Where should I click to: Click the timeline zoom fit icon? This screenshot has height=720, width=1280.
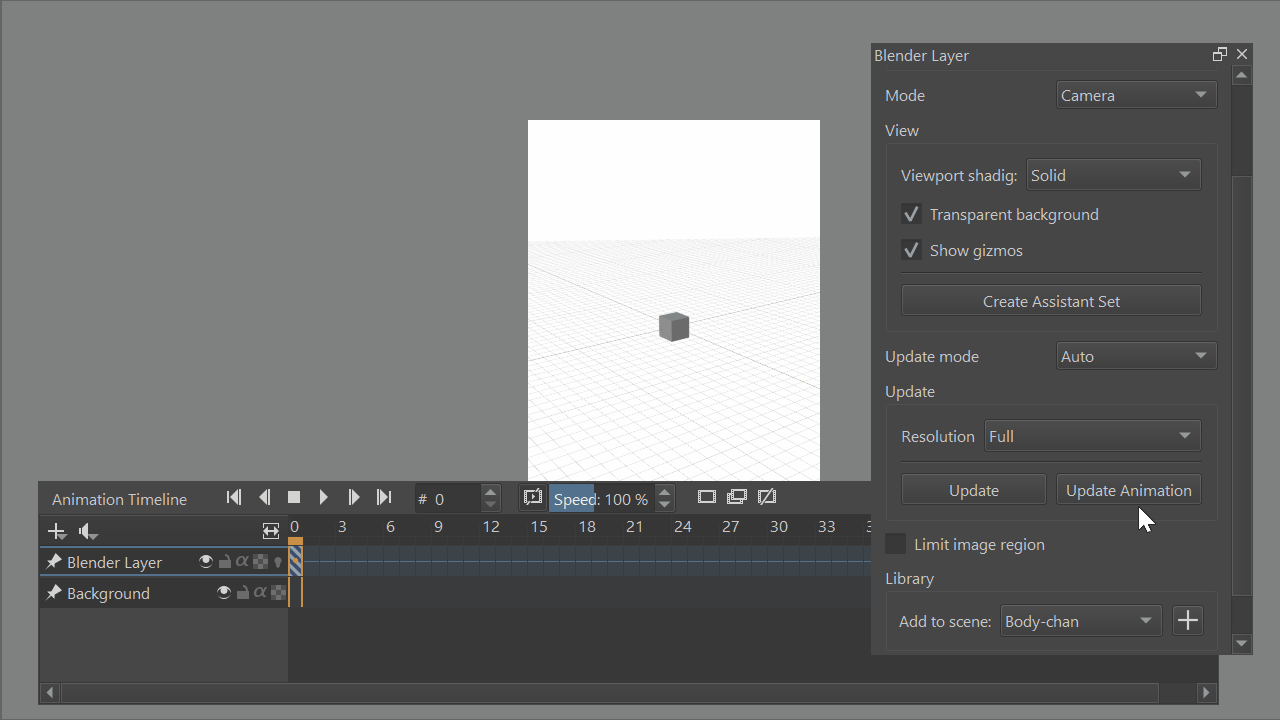tap(271, 531)
